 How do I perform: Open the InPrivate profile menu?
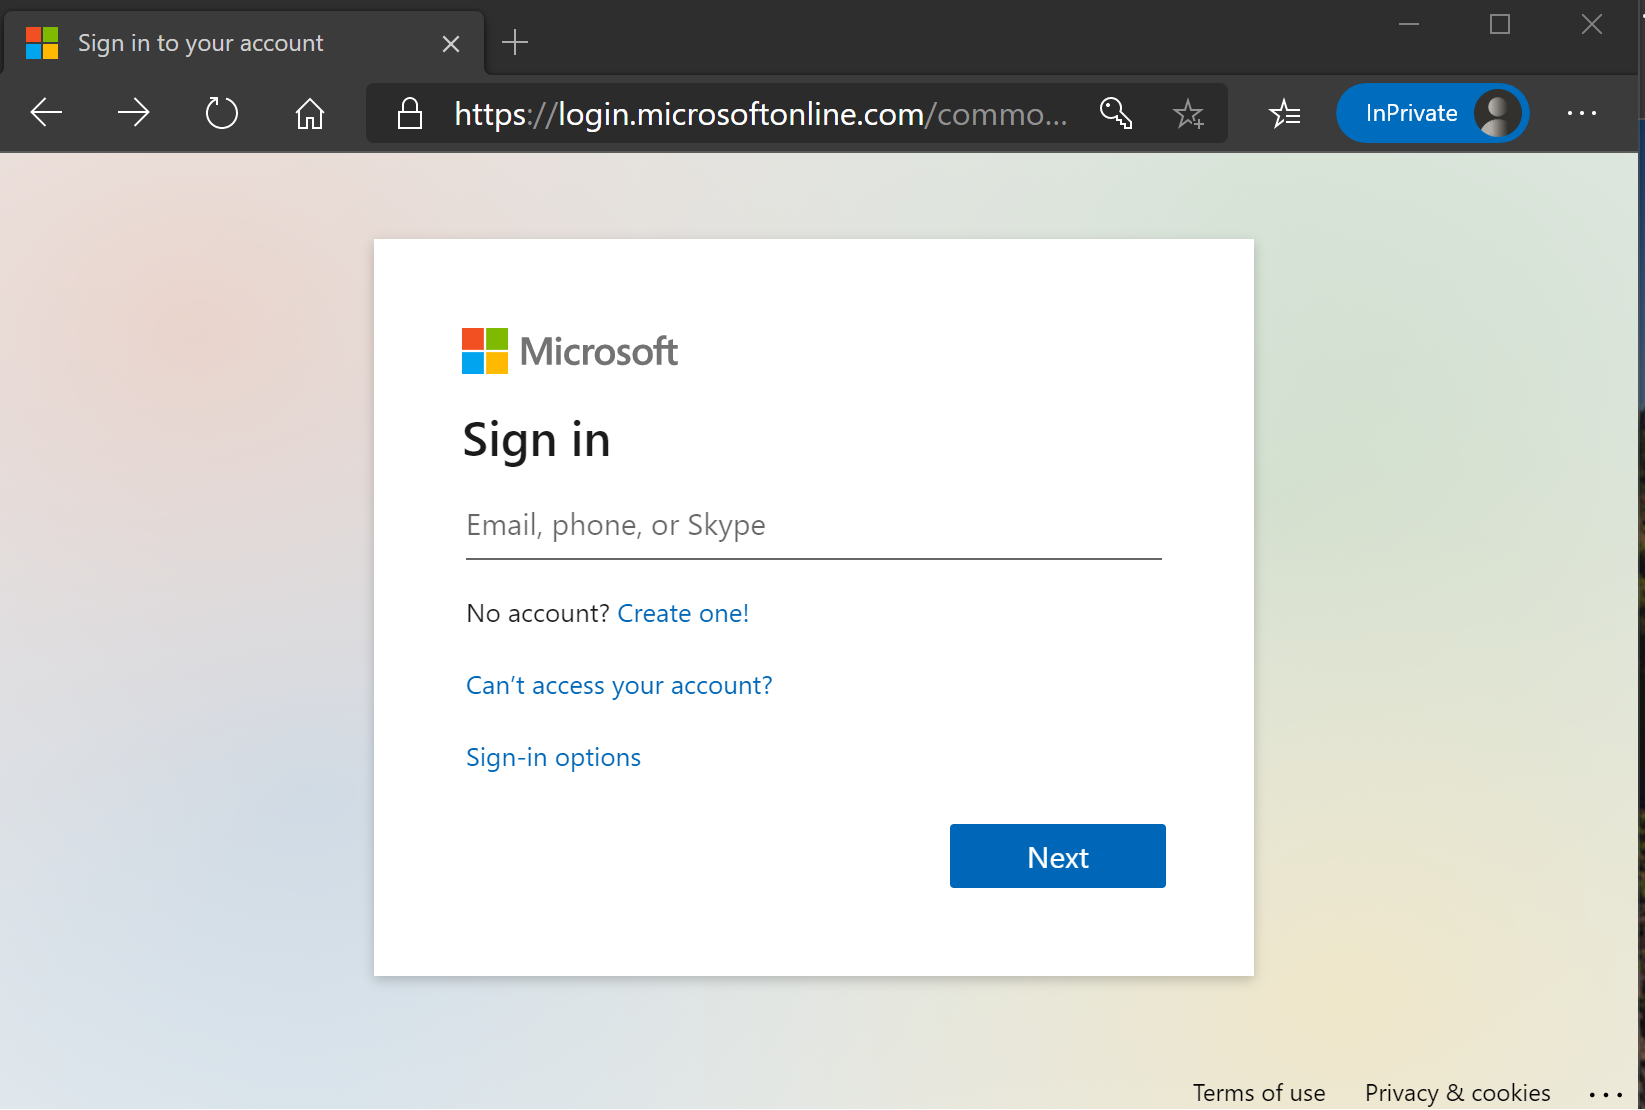1432,113
